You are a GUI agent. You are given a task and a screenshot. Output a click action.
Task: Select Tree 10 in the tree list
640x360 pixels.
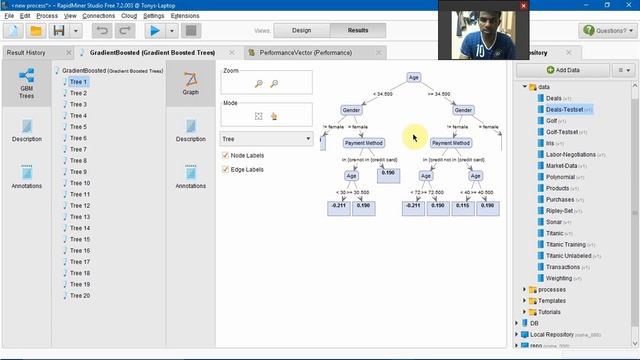pos(80,183)
